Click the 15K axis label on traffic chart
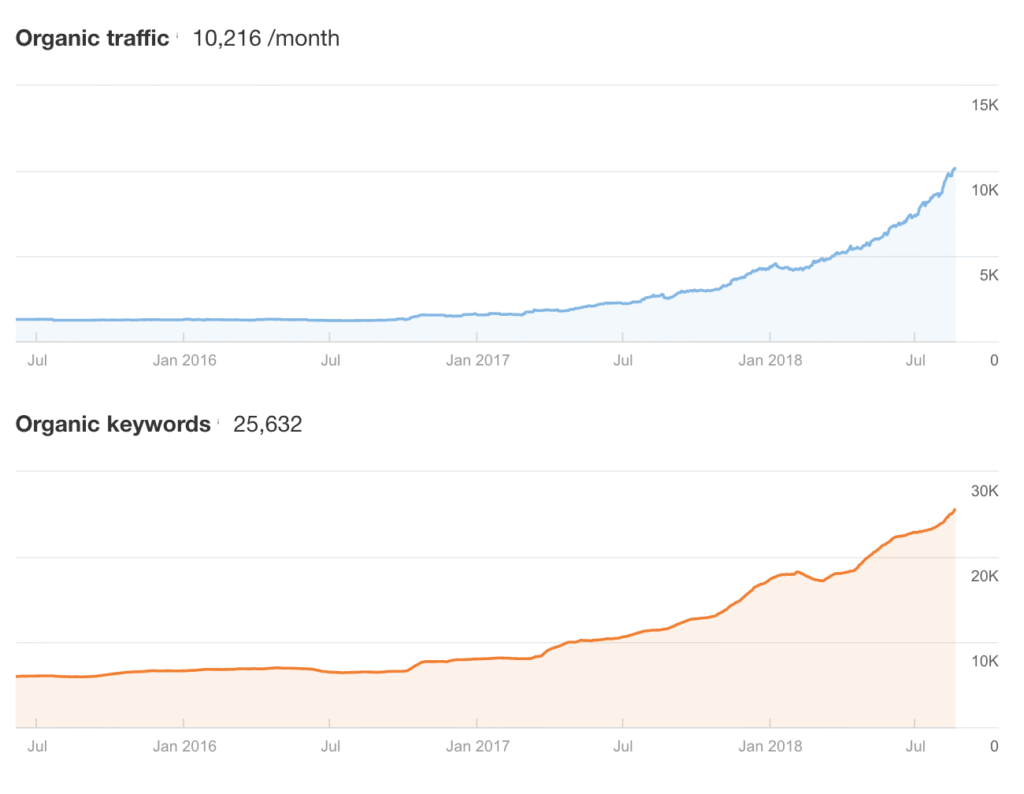The image size is (1024, 794). pyautogui.click(x=984, y=105)
